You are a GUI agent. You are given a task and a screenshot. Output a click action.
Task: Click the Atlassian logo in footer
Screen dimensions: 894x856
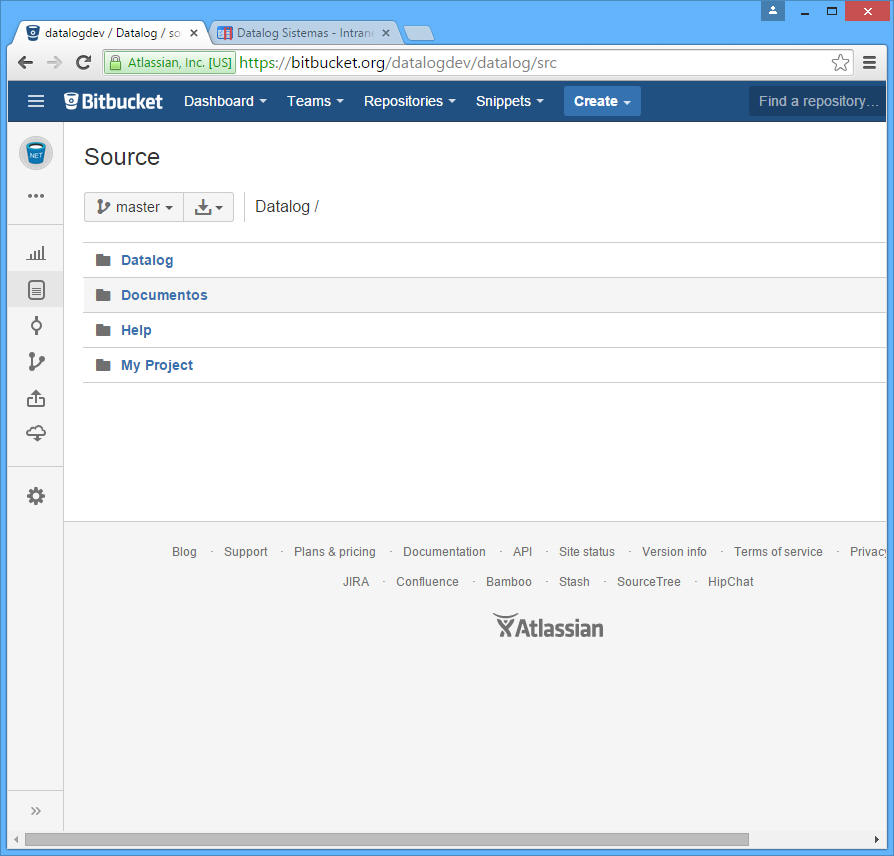coord(548,626)
